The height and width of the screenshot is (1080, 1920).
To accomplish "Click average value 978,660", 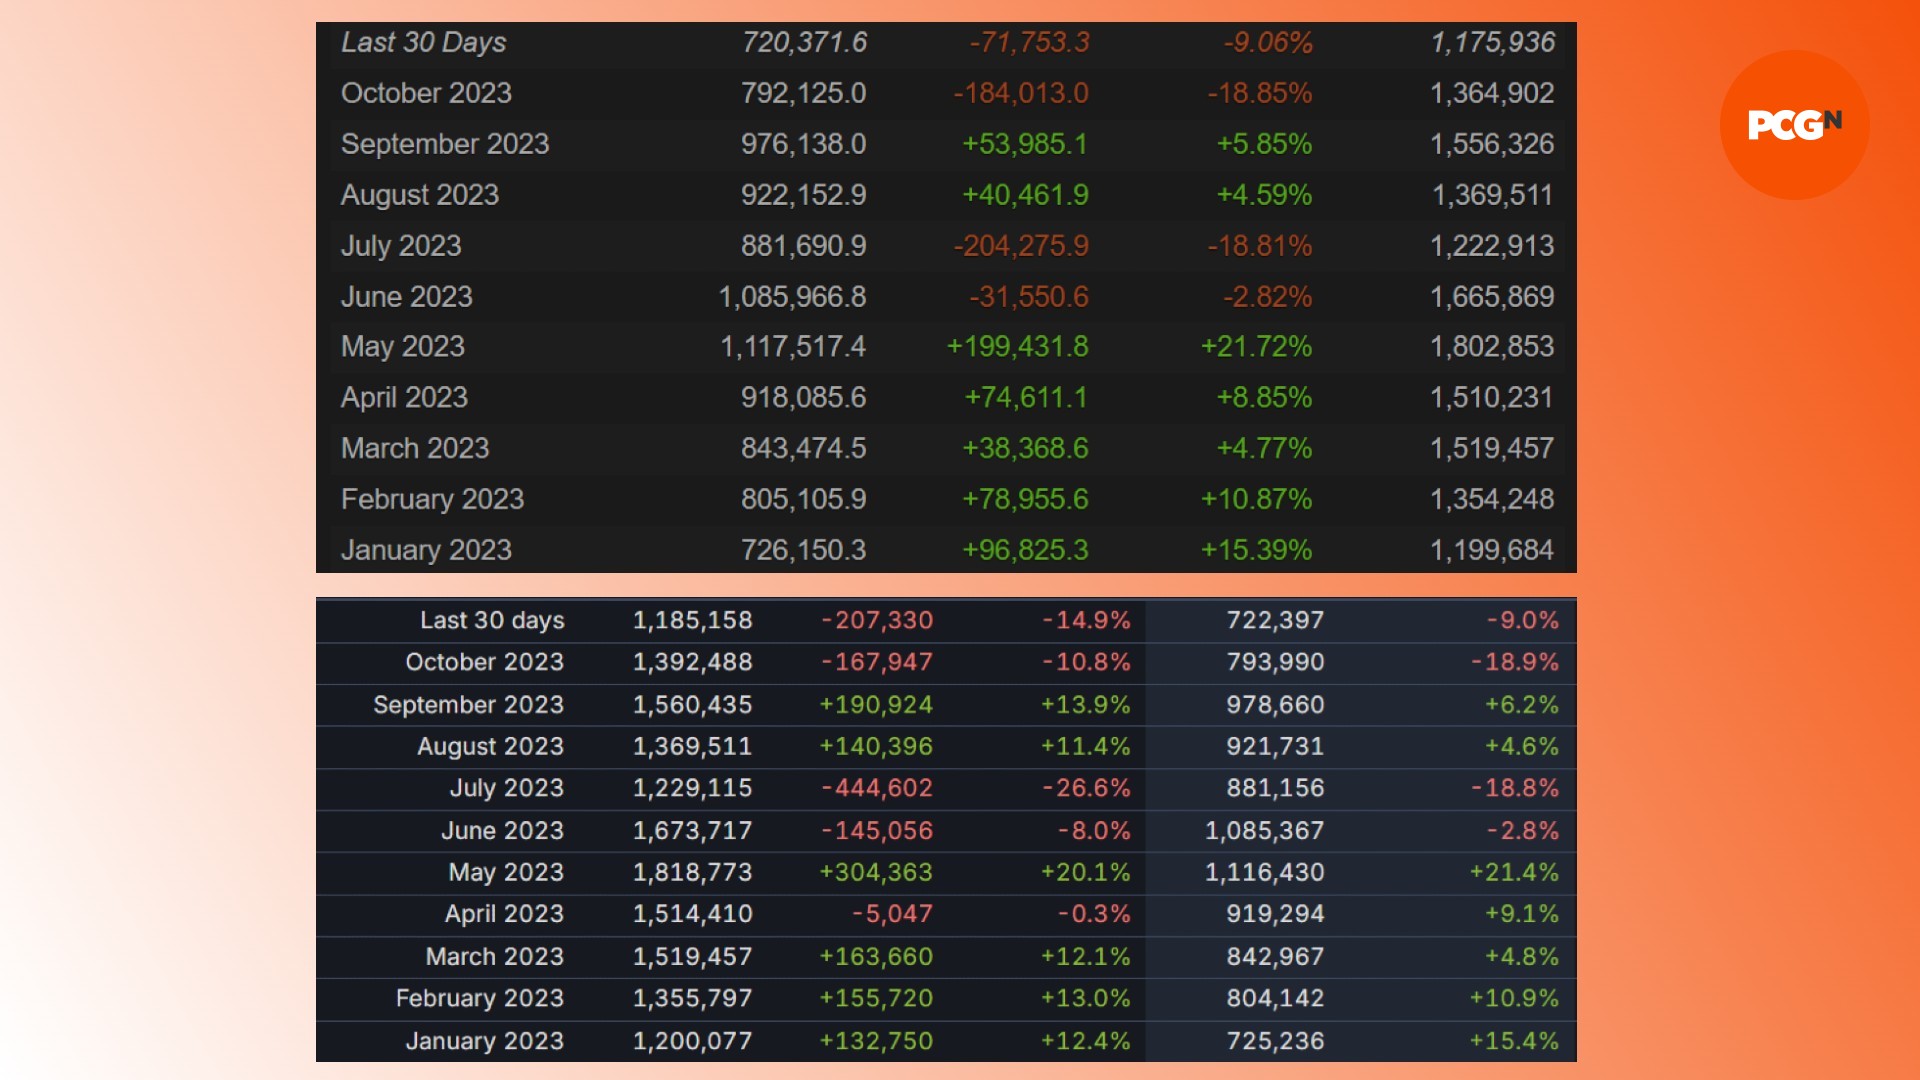I will click(x=1276, y=705).
